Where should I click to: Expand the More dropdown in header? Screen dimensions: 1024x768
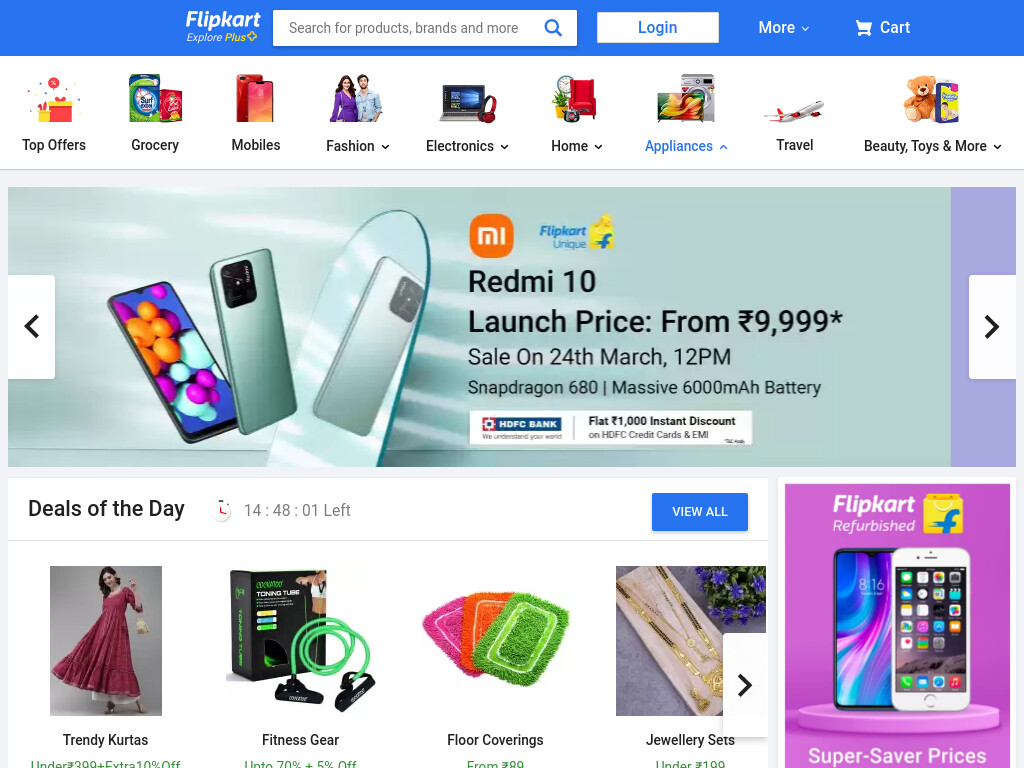784,27
